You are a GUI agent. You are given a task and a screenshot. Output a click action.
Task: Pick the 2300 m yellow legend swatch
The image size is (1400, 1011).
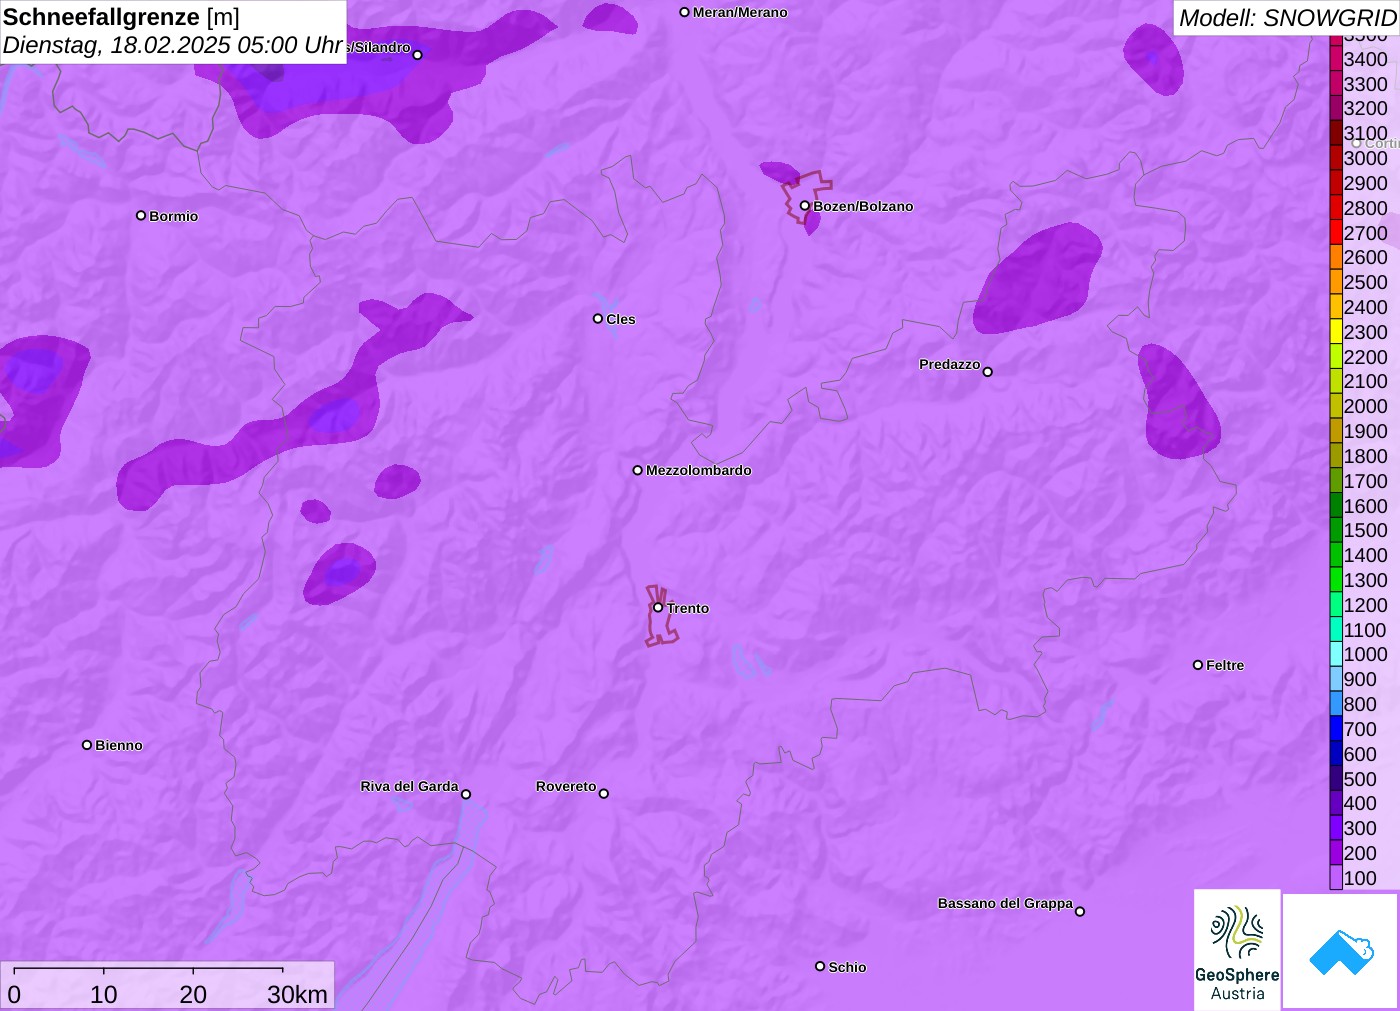tap(1336, 332)
